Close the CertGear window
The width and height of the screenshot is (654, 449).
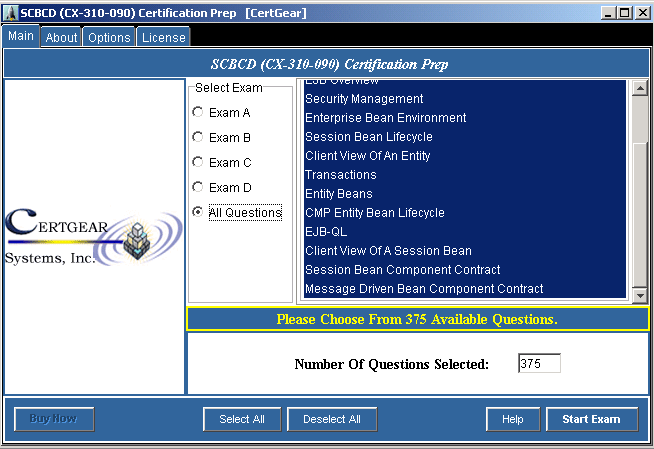point(643,13)
